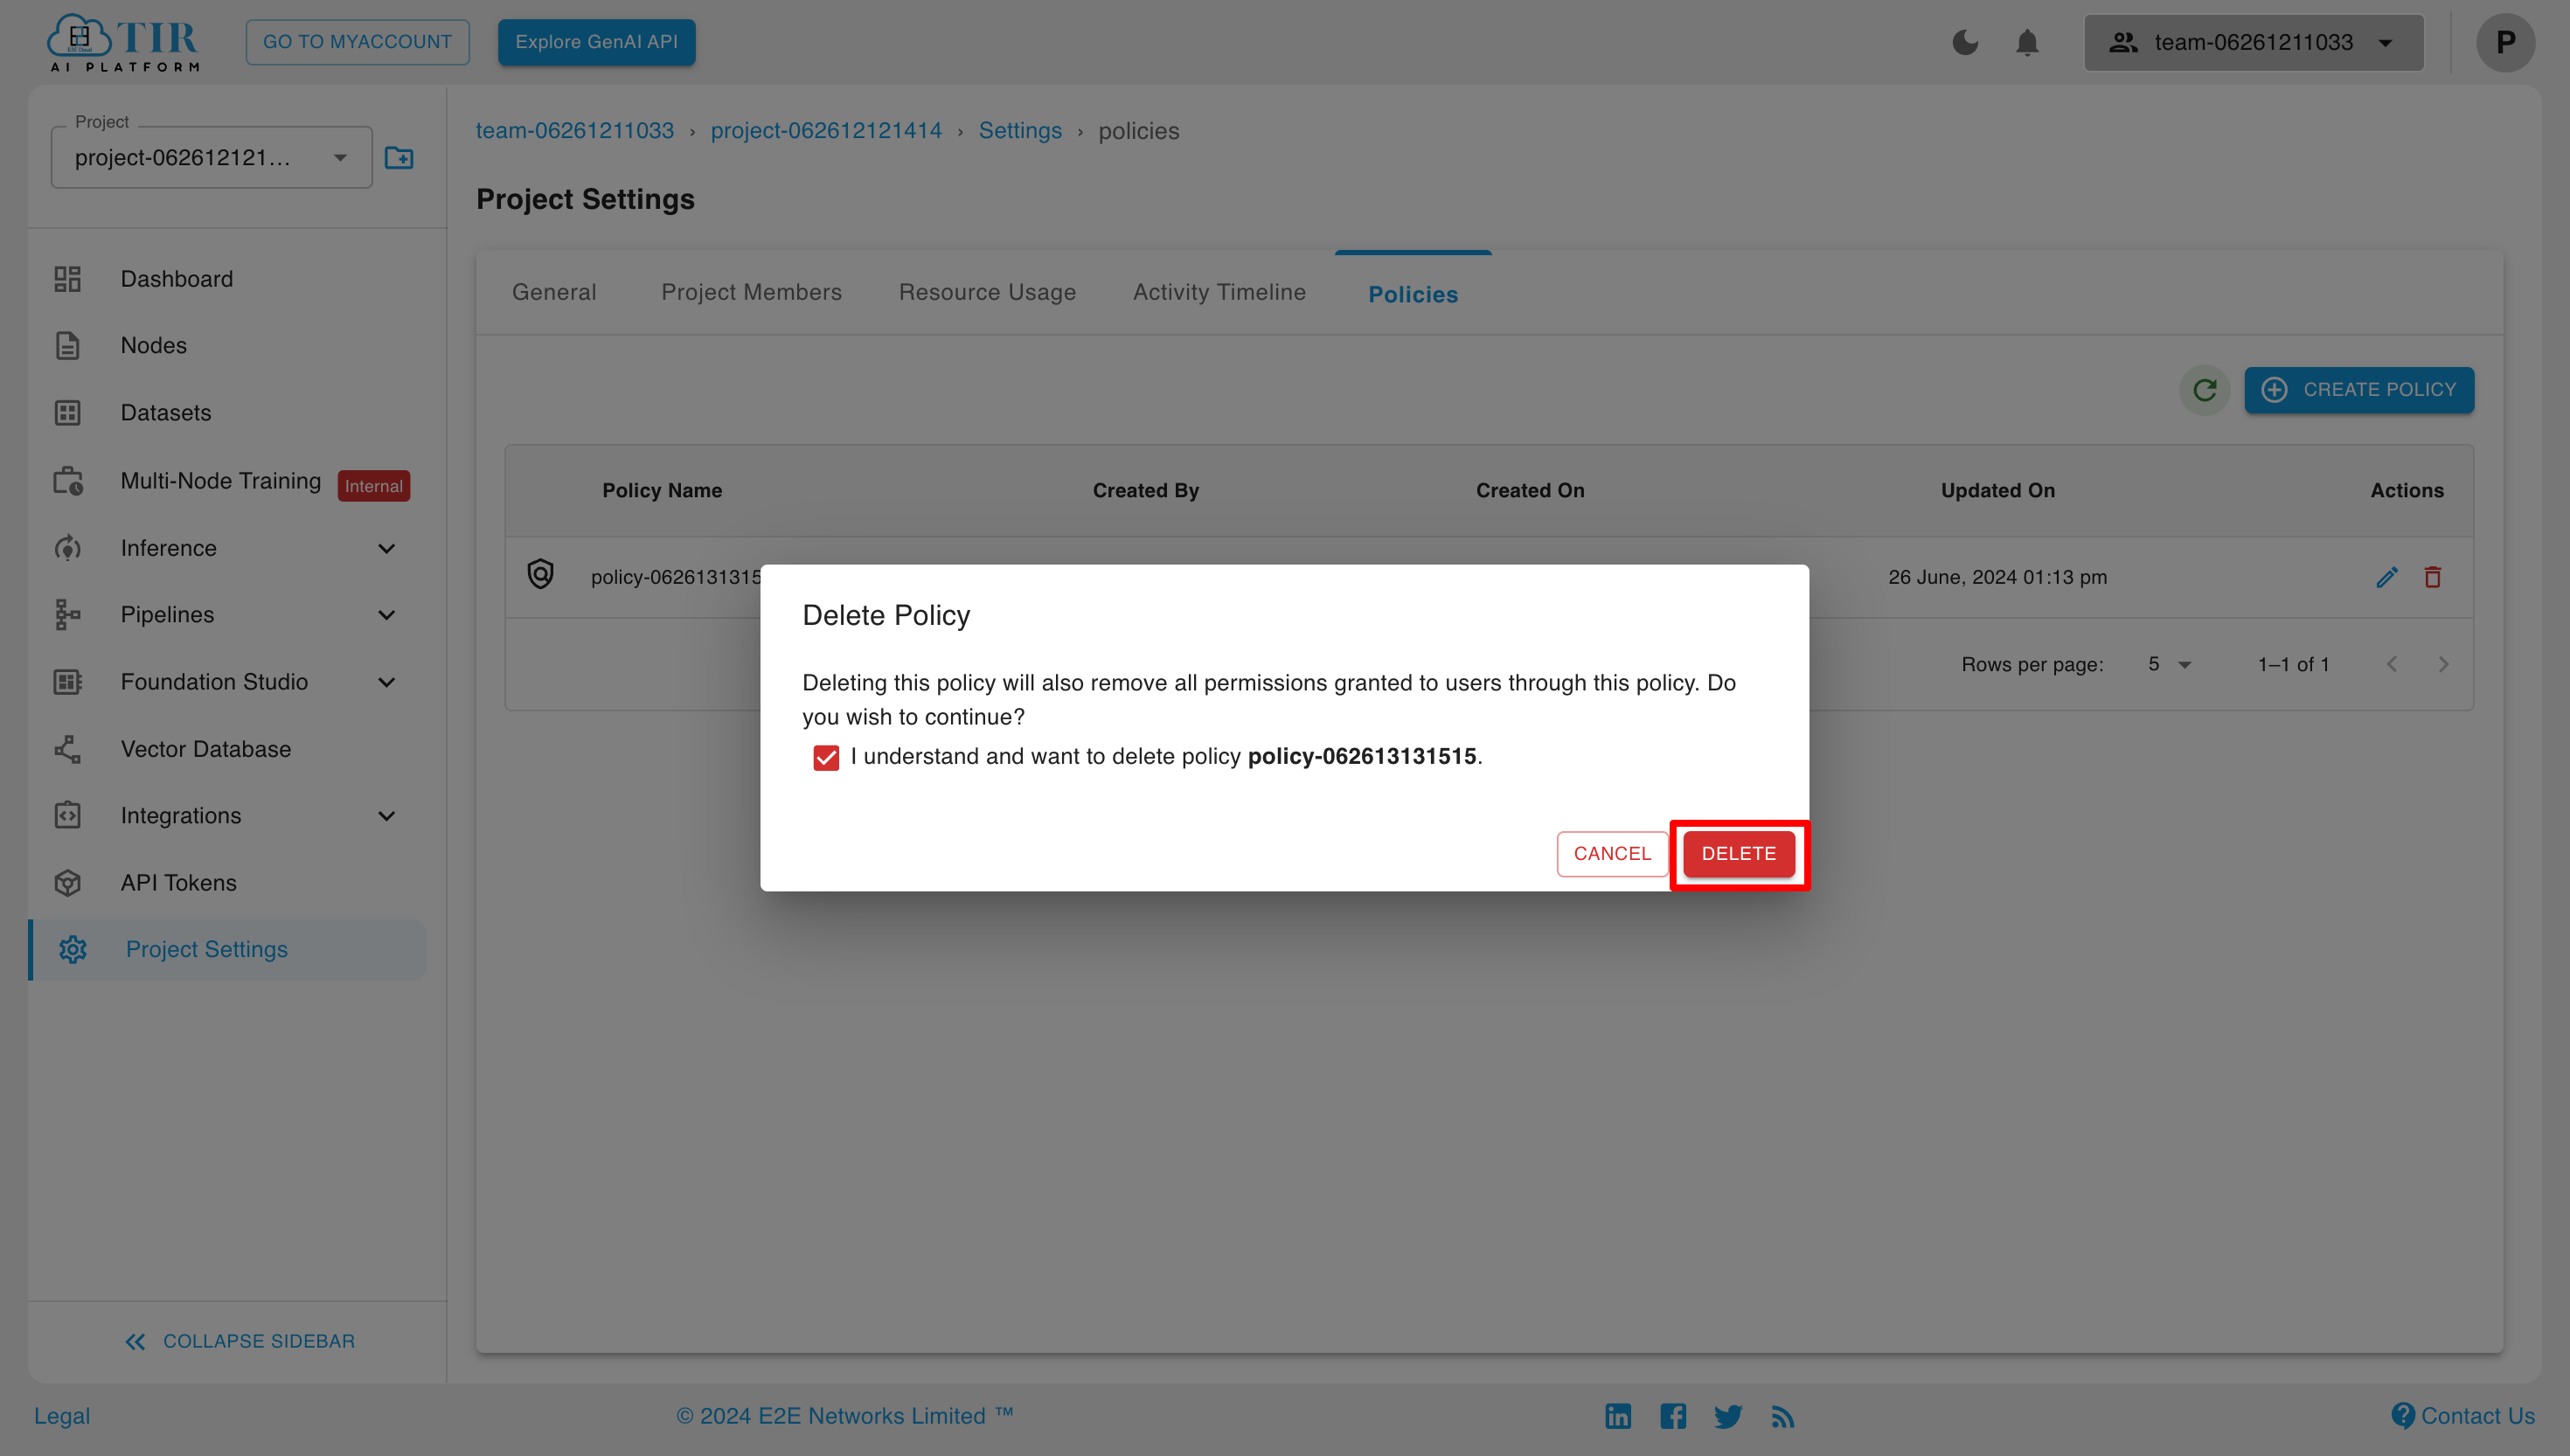Expand the Inference menu chevron
The width and height of the screenshot is (2570, 1456).
(x=387, y=548)
